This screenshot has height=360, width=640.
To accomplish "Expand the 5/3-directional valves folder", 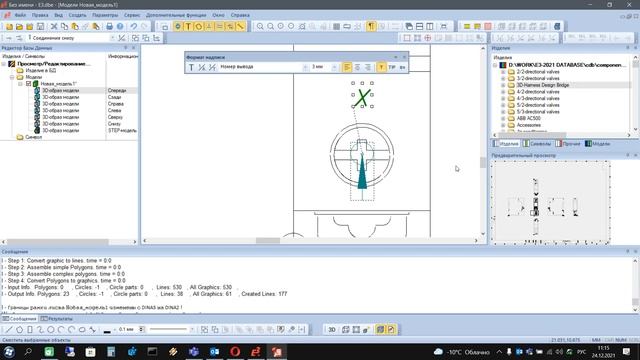I will coord(503,112).
